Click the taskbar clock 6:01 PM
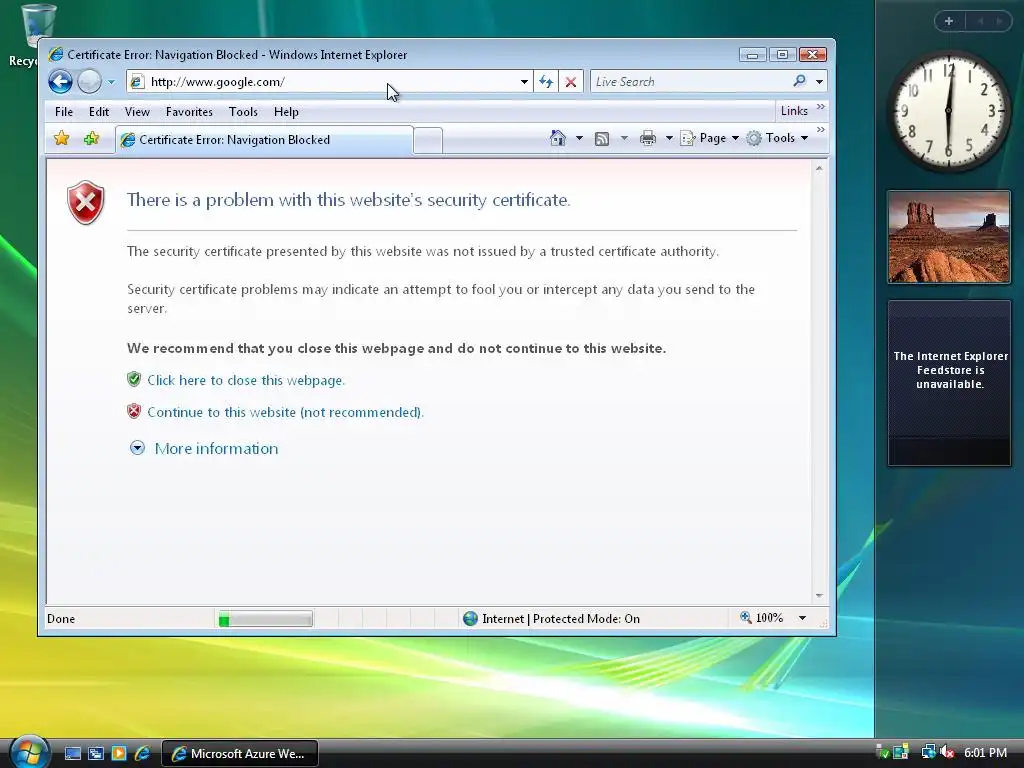This screenshot has height=768, width=1024. (x=985, y=752)
